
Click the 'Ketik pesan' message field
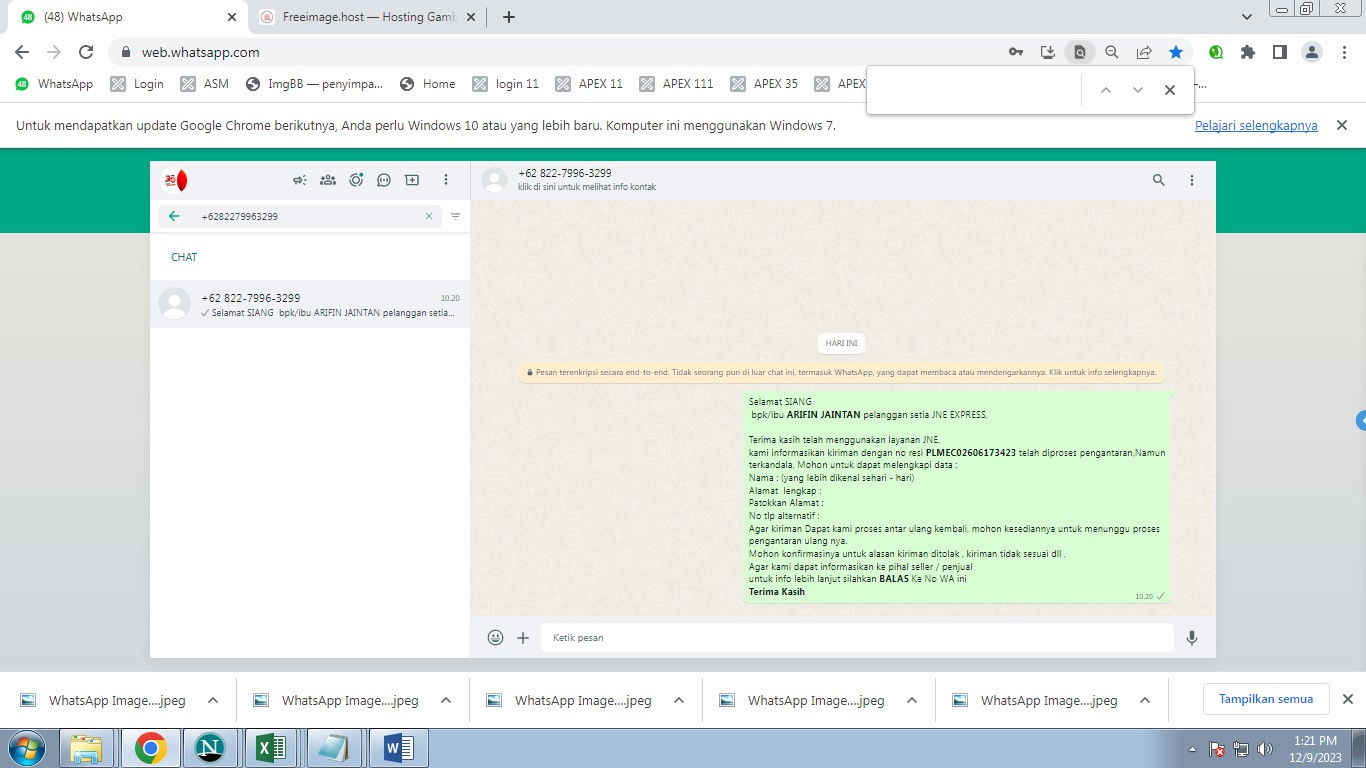point(857,637)
